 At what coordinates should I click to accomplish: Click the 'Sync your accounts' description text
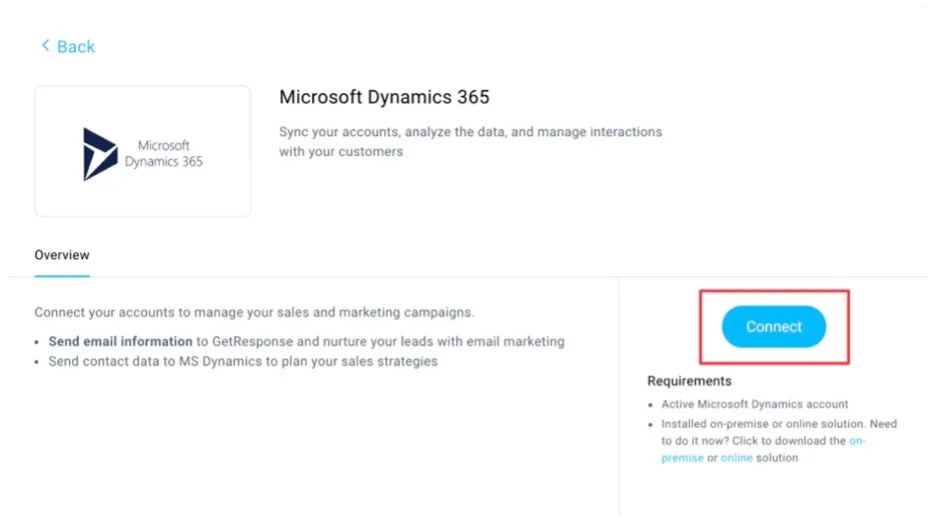pyautogui.click(x=470, y=132)
